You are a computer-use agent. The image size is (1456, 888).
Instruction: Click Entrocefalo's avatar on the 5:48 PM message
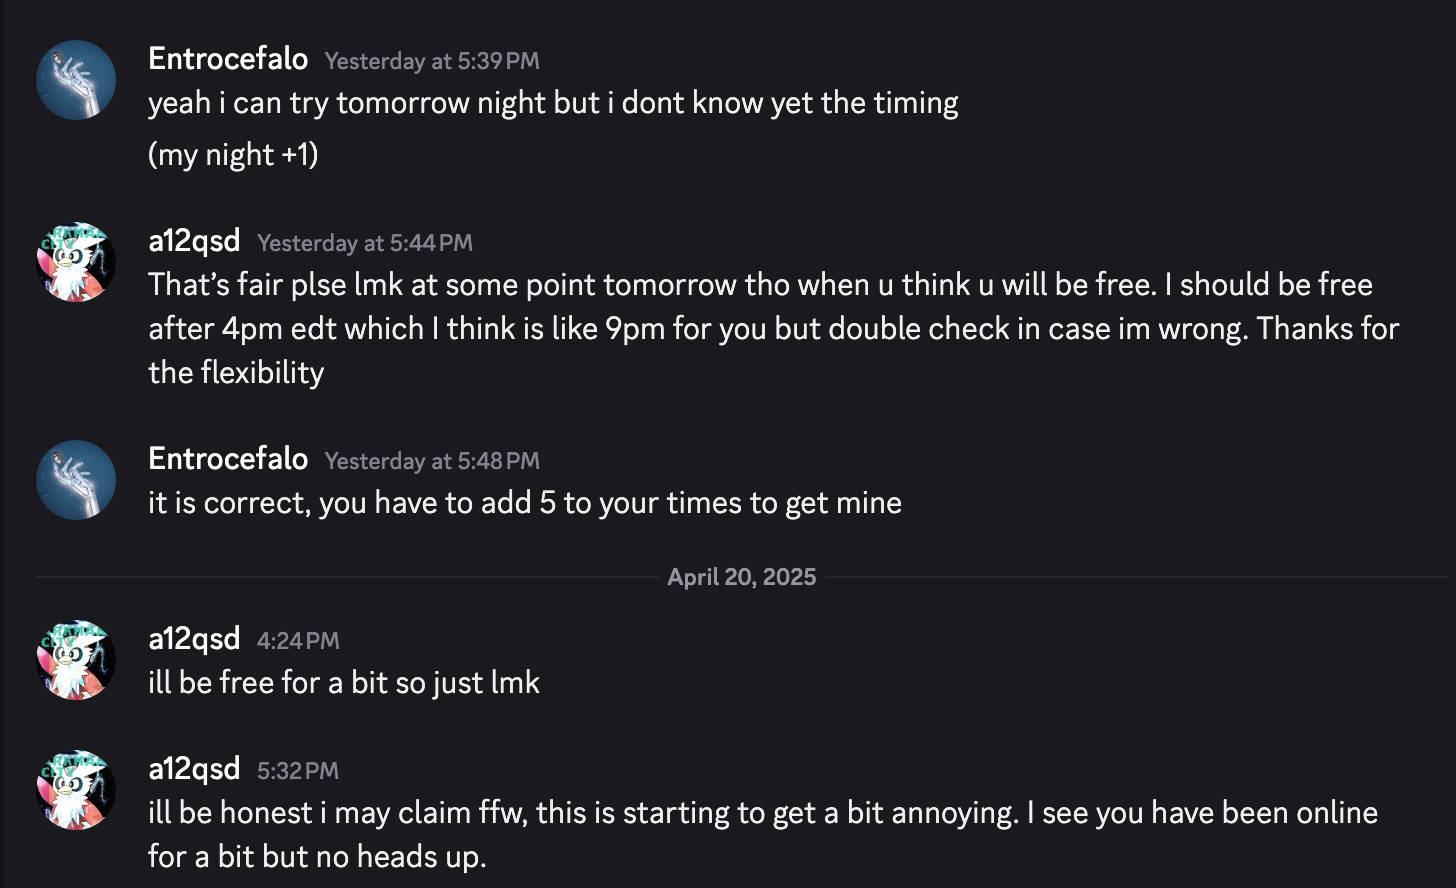(76, 480)
